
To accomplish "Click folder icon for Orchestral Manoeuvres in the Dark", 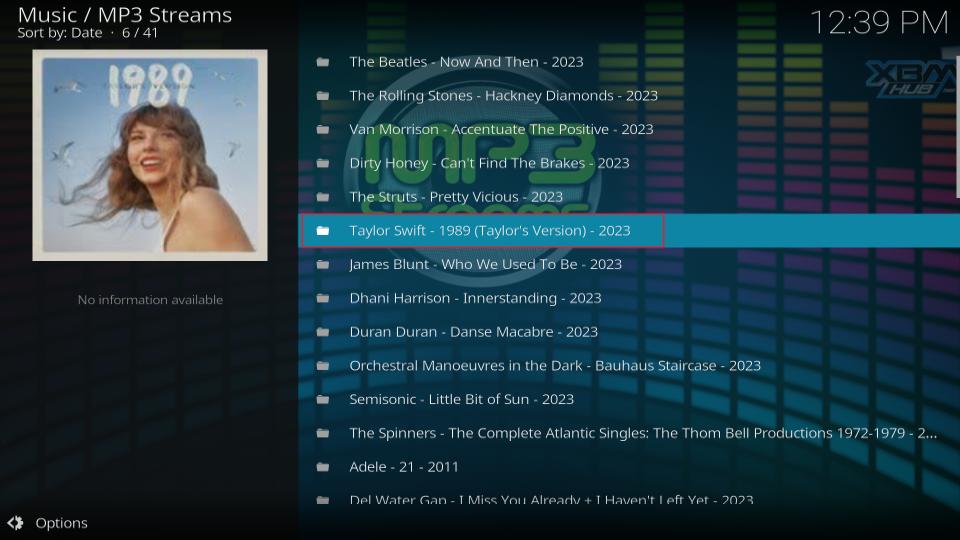I will 323,366.
